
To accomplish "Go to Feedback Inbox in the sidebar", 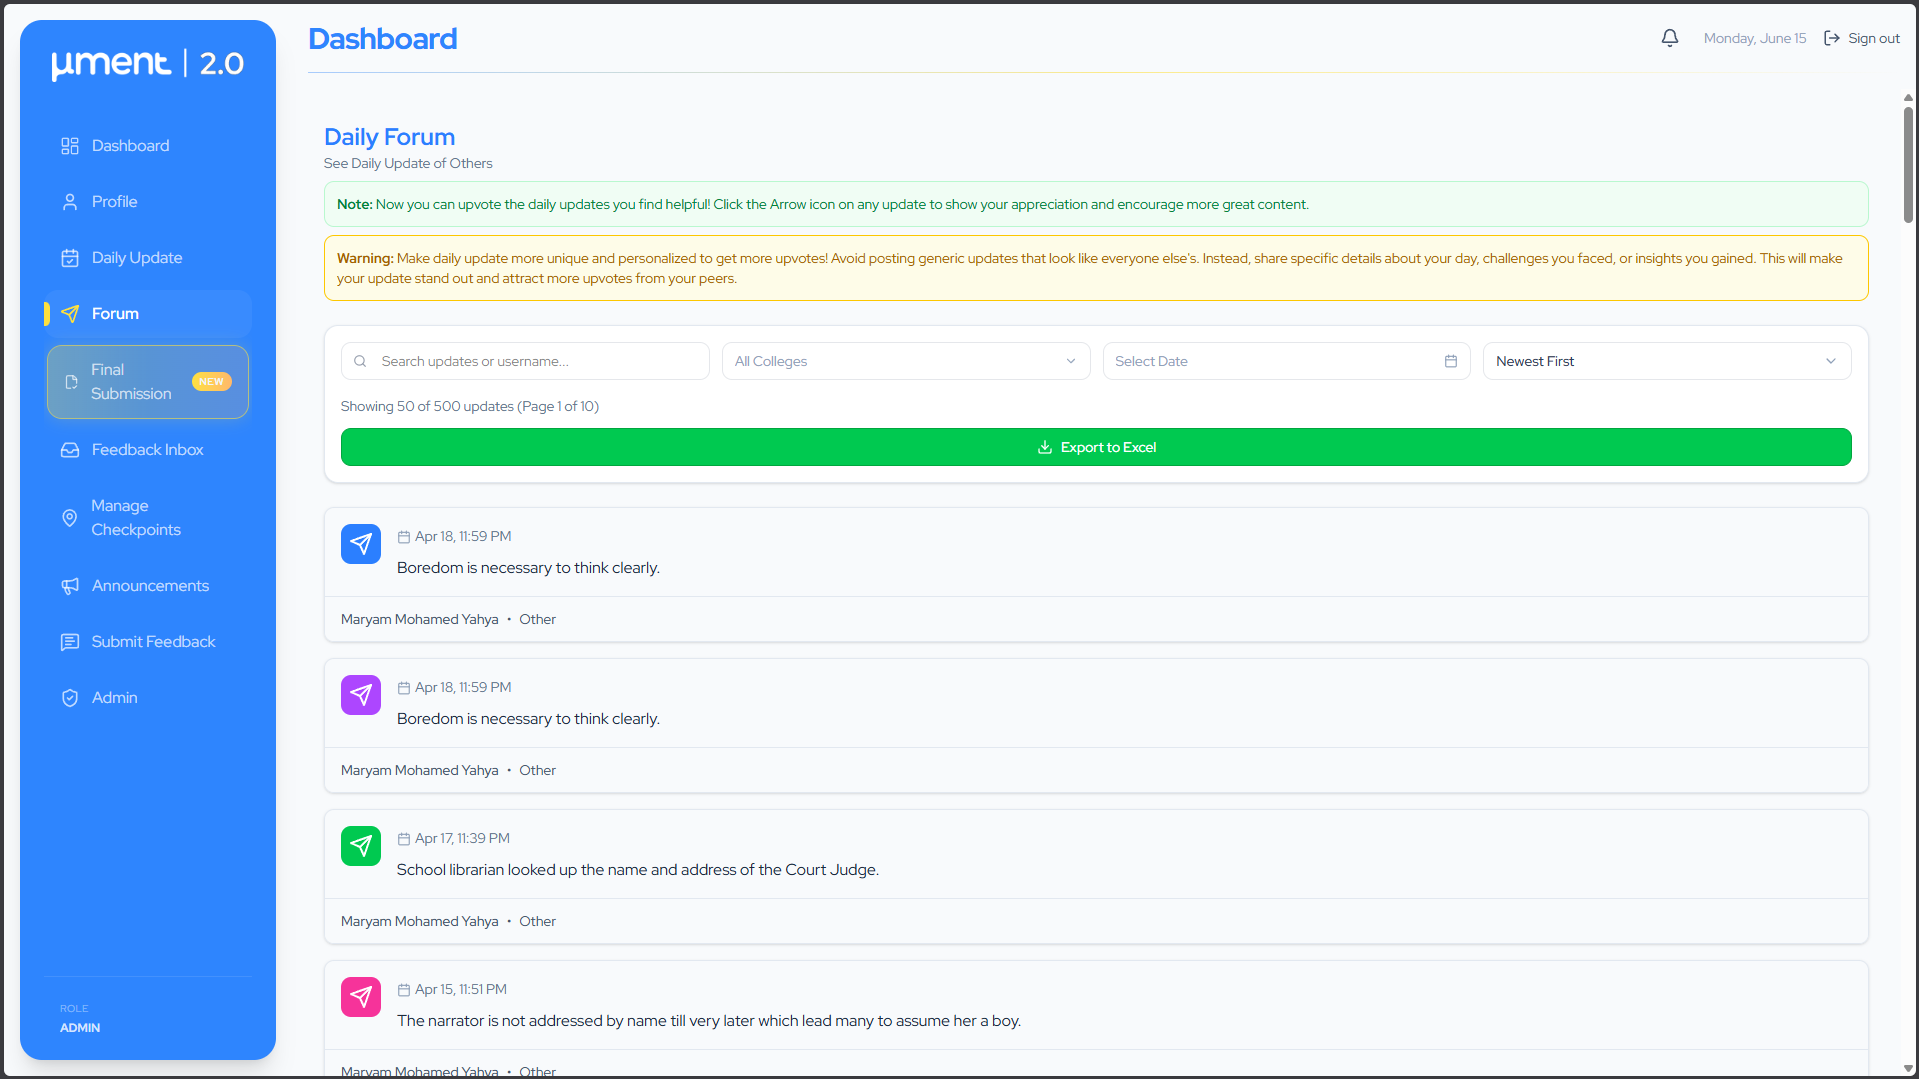I will point(148,450).
